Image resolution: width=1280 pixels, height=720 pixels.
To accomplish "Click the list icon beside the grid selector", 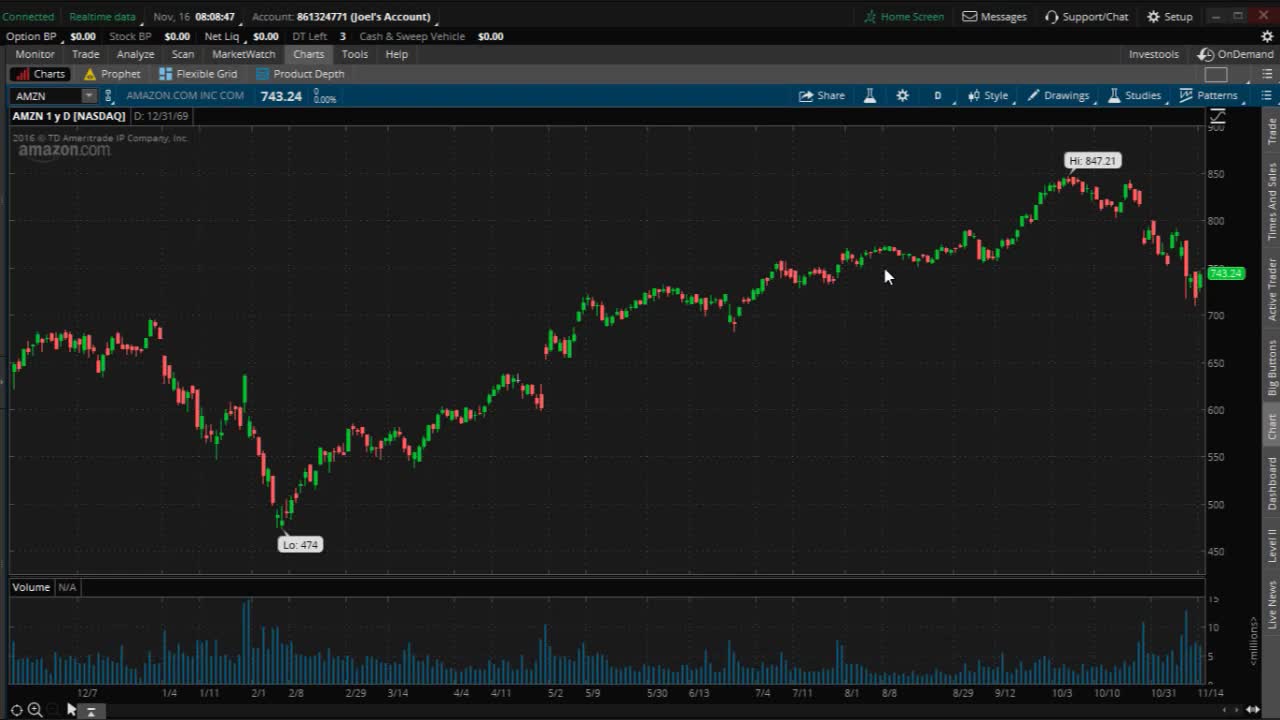I will 1266,74.
